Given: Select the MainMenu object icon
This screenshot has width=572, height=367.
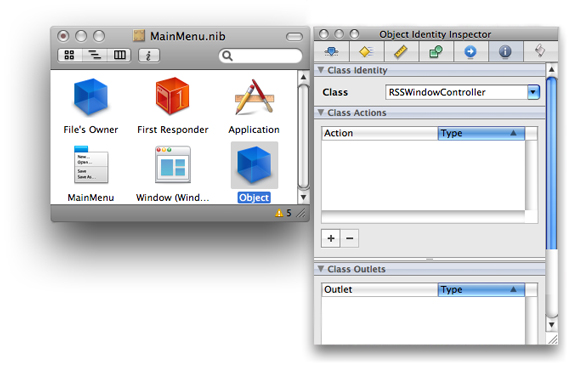Looking at the screenshot, I should 91,164.
